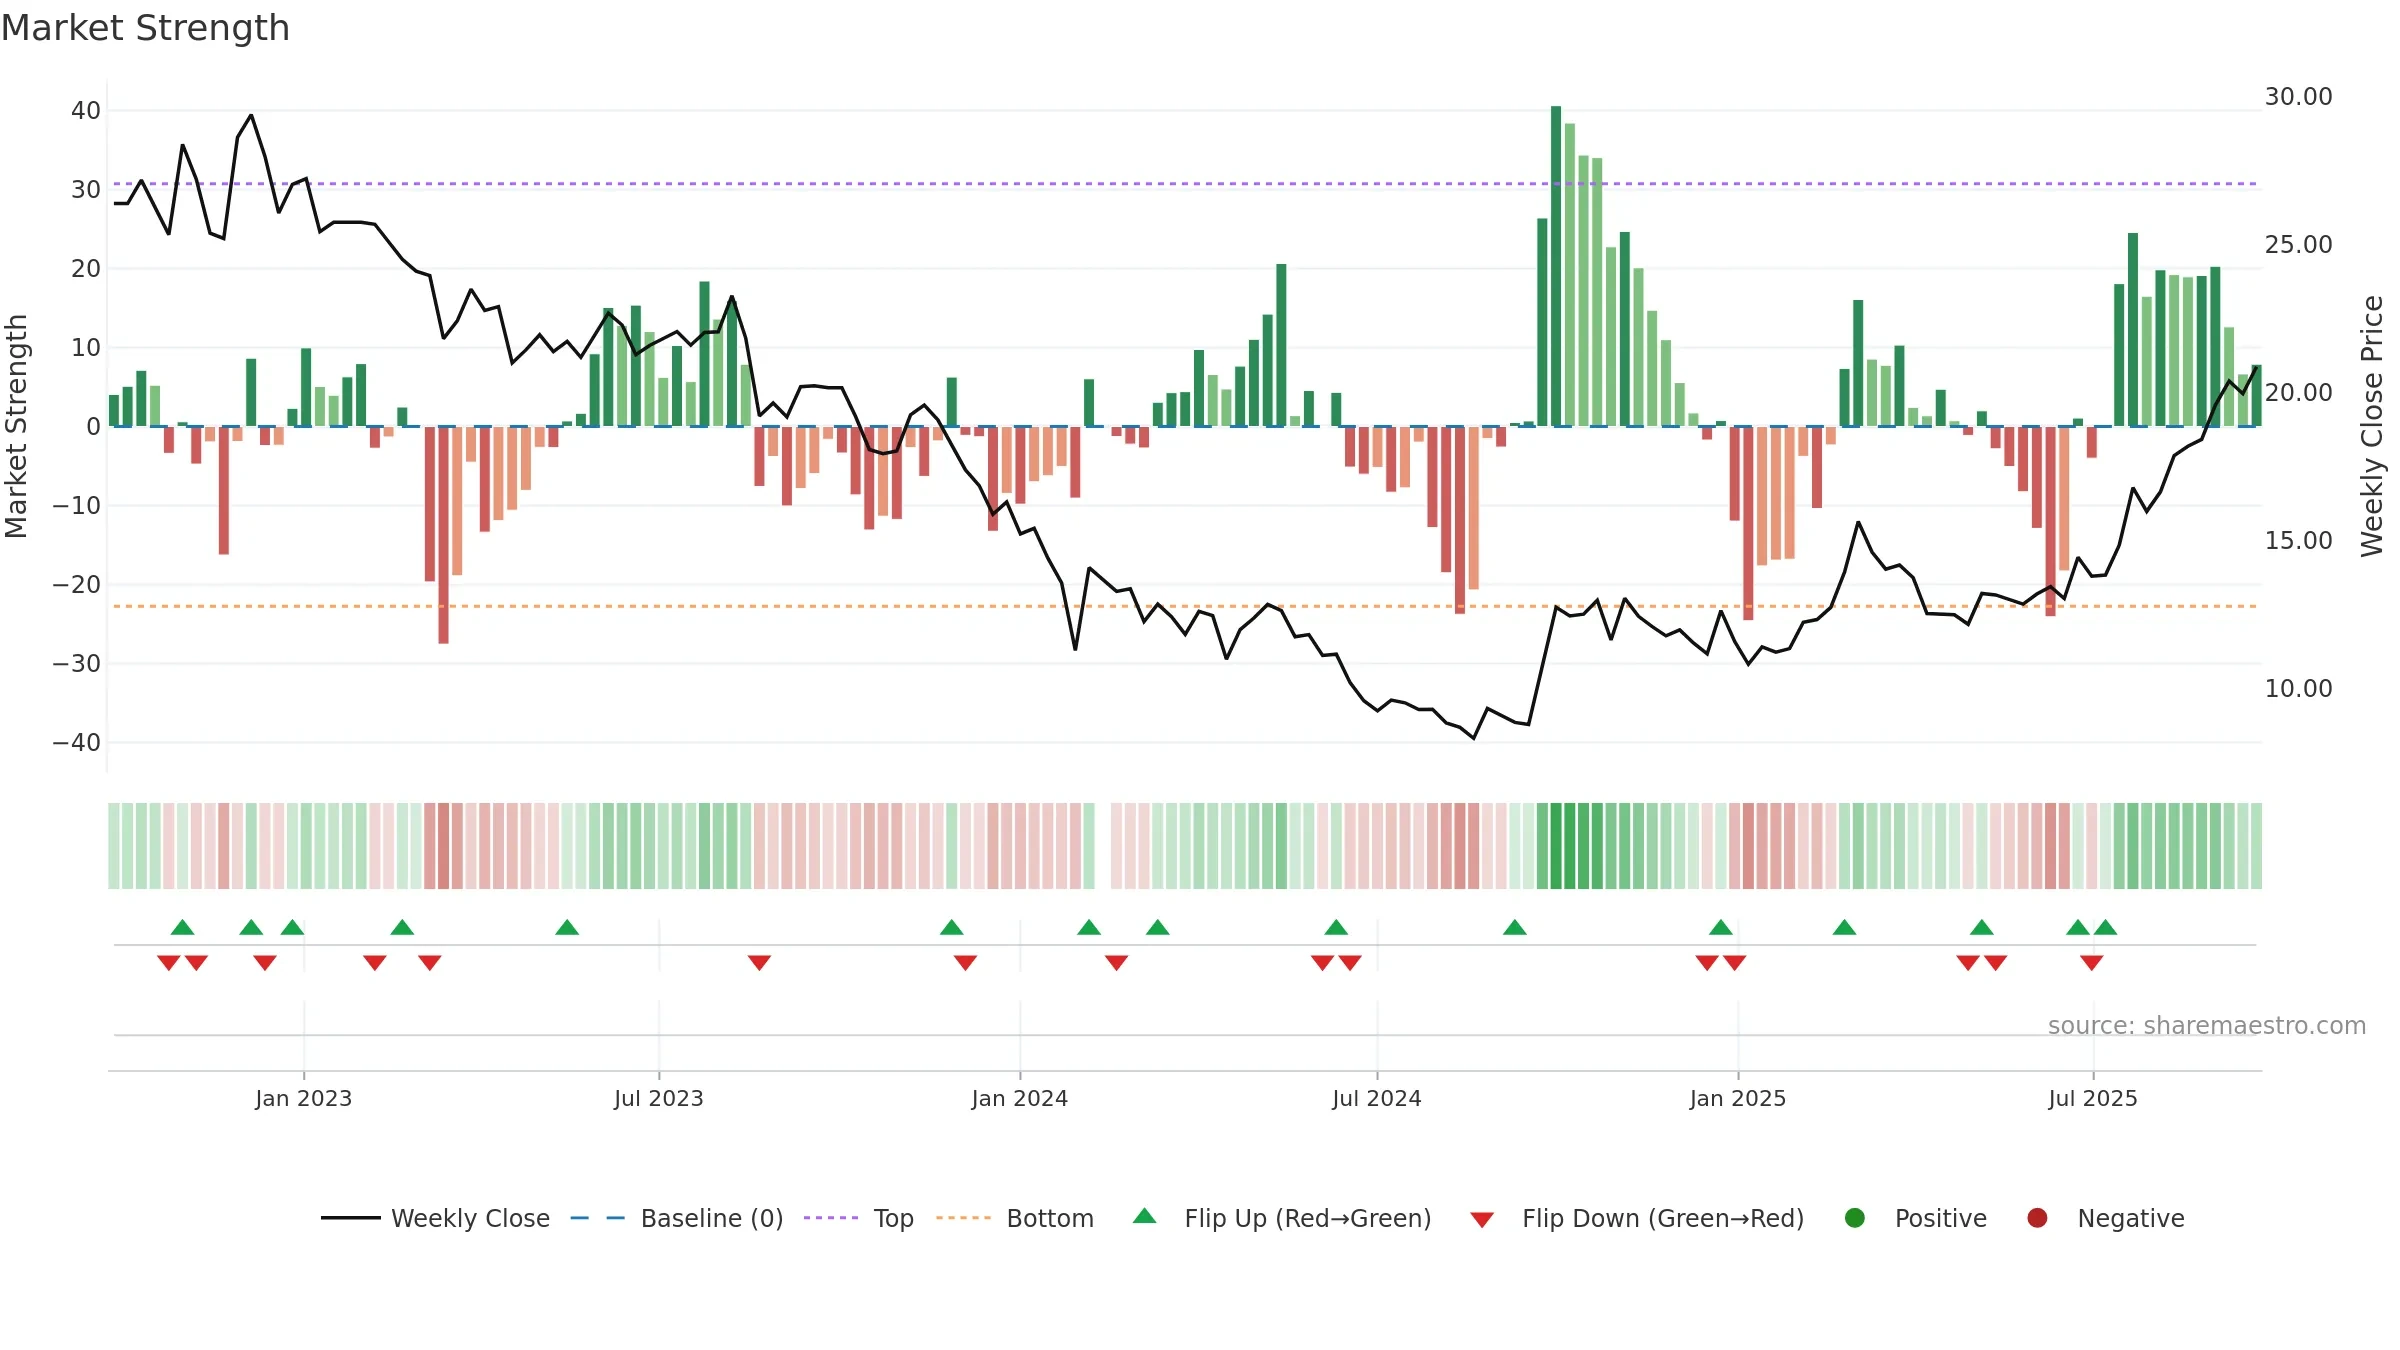Toggle the Negative legend entry
Image resolution: width=2400 pixels, height=1350 pixels.
tap(2105, 1218)
